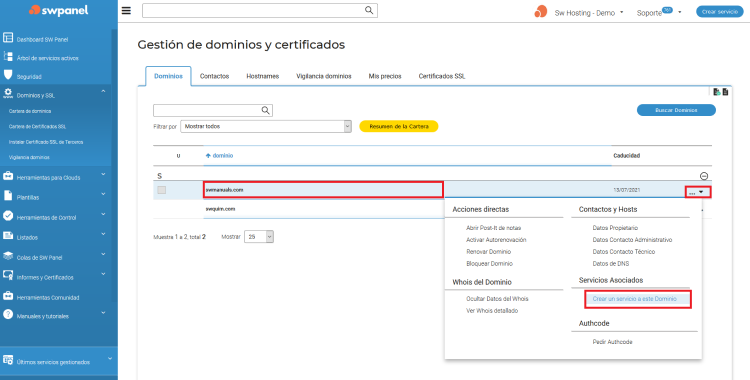Select Activar Autorenovación
The height and width of the screenshot is (380, 750).
[496, 240]
